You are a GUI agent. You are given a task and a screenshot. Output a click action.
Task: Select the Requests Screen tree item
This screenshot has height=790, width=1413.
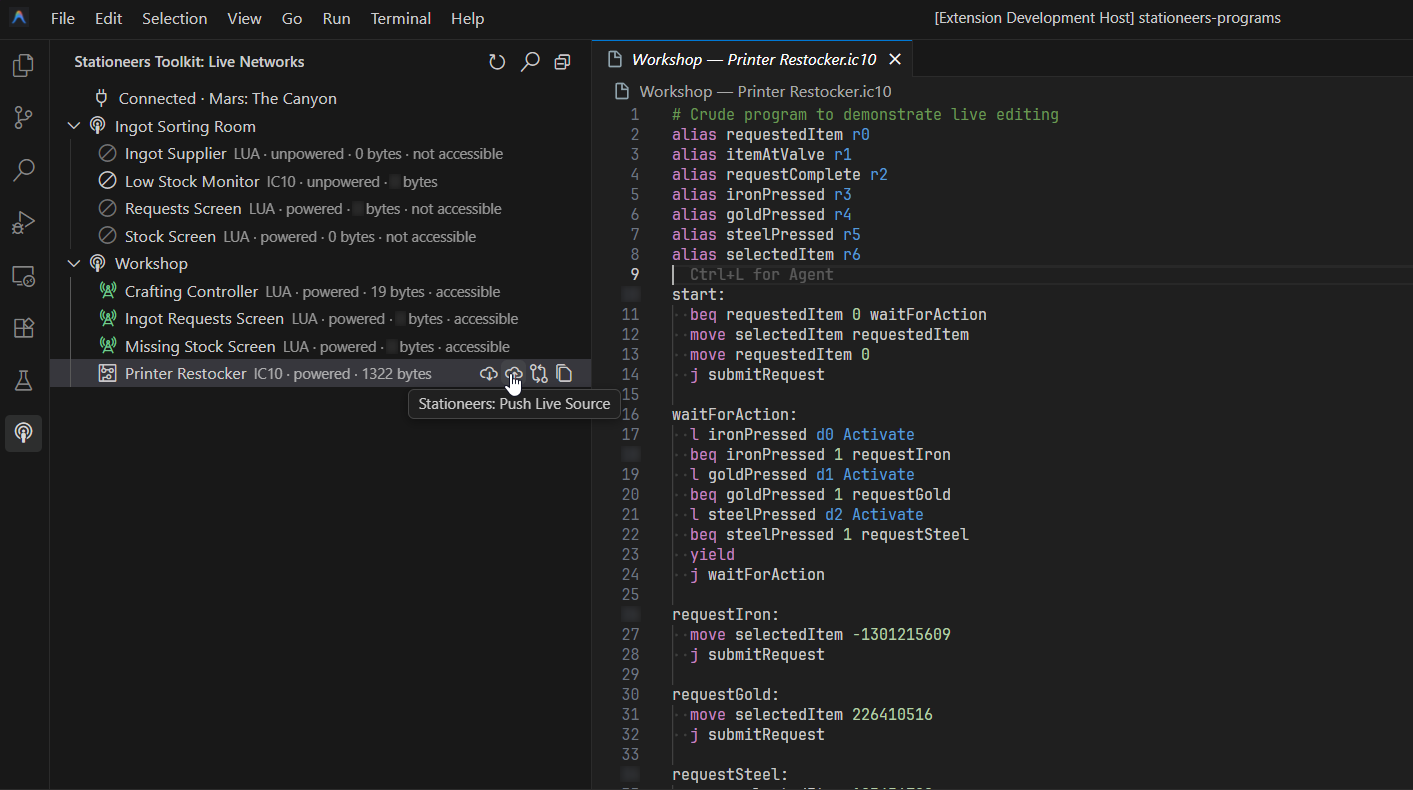pyautogui.click(x=320, y=209)
